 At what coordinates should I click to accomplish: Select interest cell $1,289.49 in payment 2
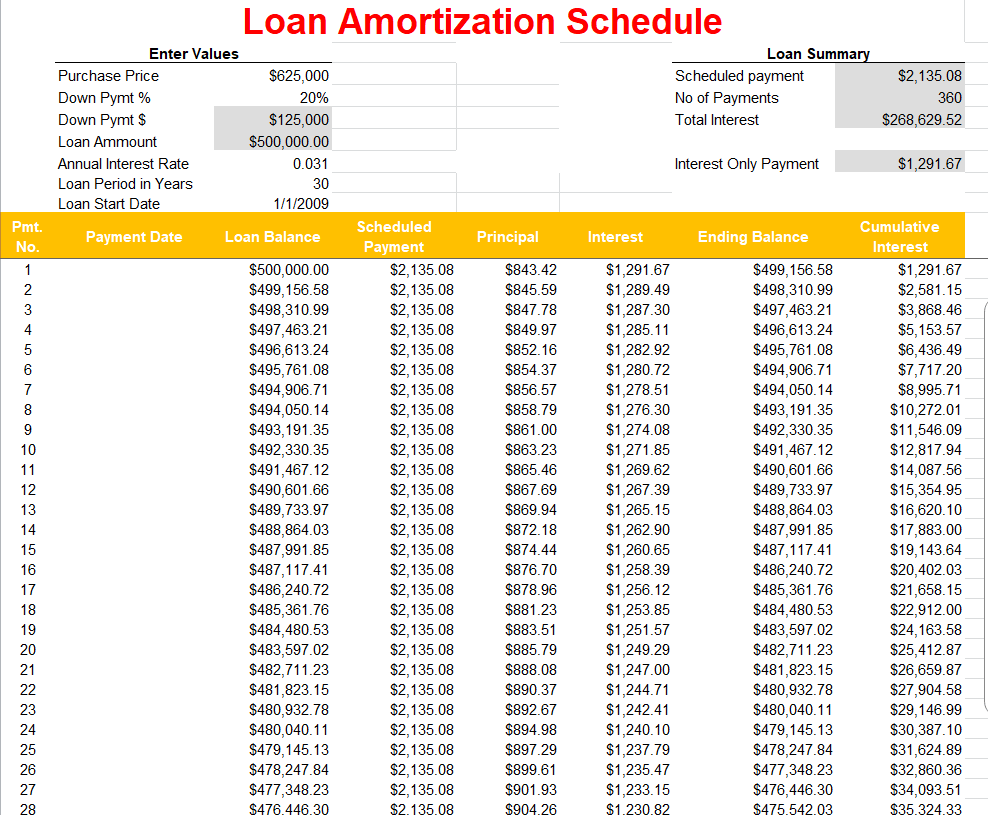point(638,290)
